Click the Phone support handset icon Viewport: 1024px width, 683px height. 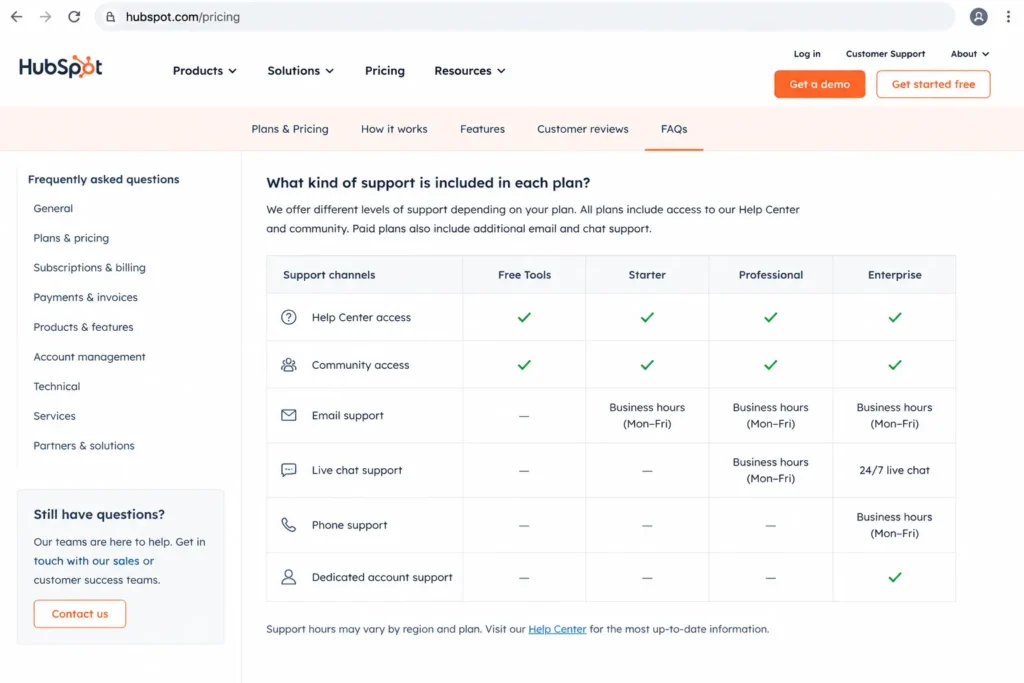click(289, 525)
